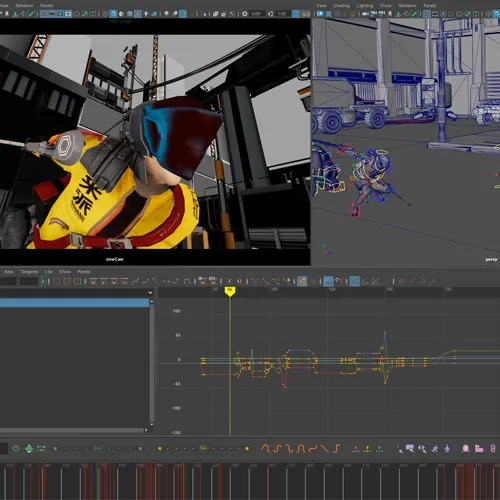The image size is (500, 500).
Task: Click the orange arch-shaped tangent icon
Action: [x=301, y=449]
